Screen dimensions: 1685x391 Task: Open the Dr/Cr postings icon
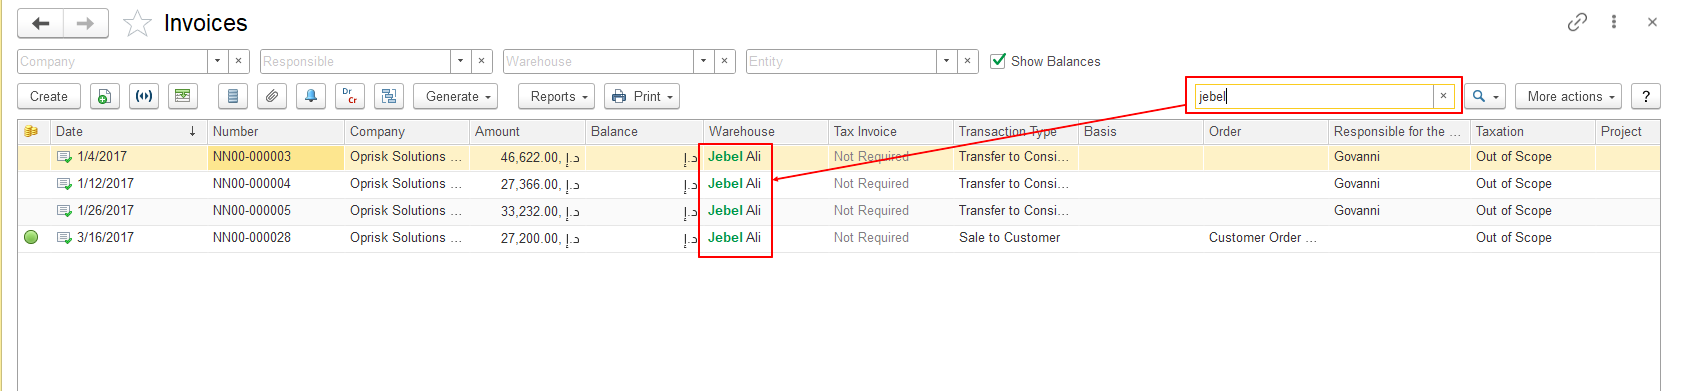click(x=349, y=97)
